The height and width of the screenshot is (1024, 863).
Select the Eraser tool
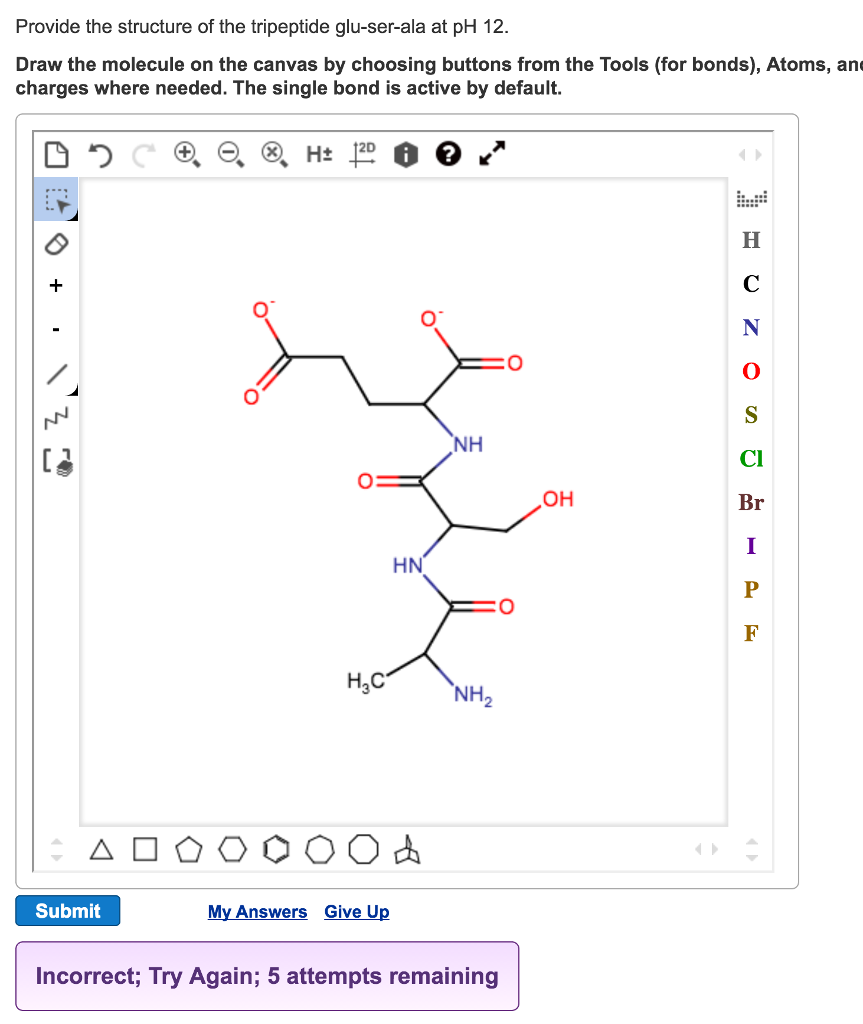55,244
